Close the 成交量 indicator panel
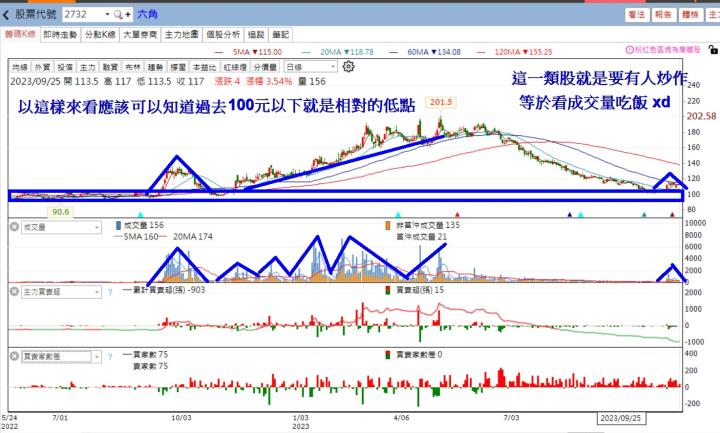Screen dimensions: 720x433 tap(14, 227)
